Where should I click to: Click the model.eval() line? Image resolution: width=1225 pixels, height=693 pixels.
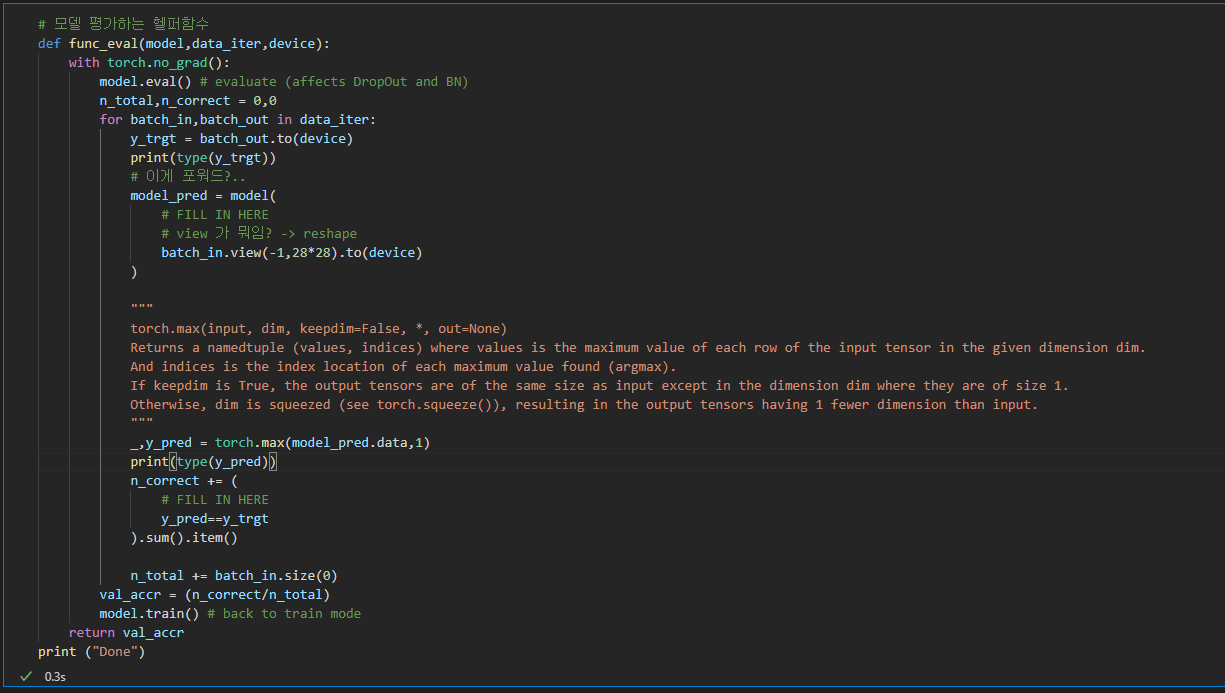[x=133, y=81]
